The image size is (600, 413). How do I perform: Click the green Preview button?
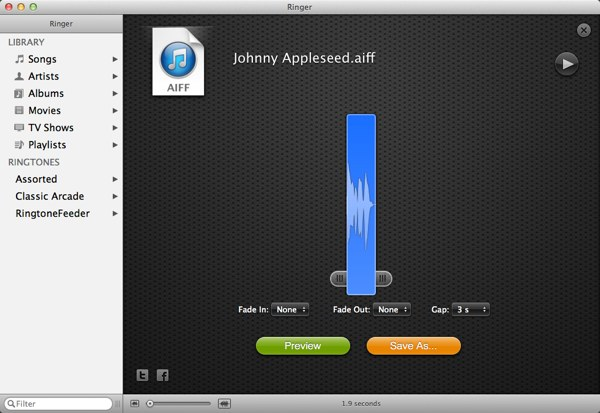coord(303,346)
